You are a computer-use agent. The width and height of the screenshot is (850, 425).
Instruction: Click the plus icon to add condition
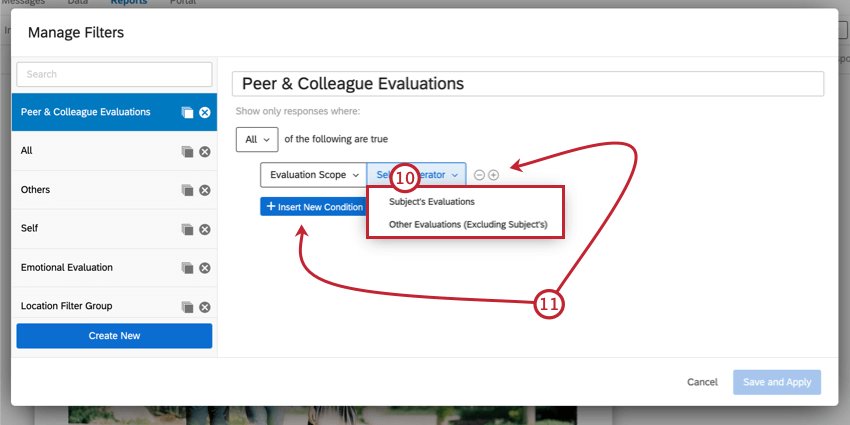point(493,175)
